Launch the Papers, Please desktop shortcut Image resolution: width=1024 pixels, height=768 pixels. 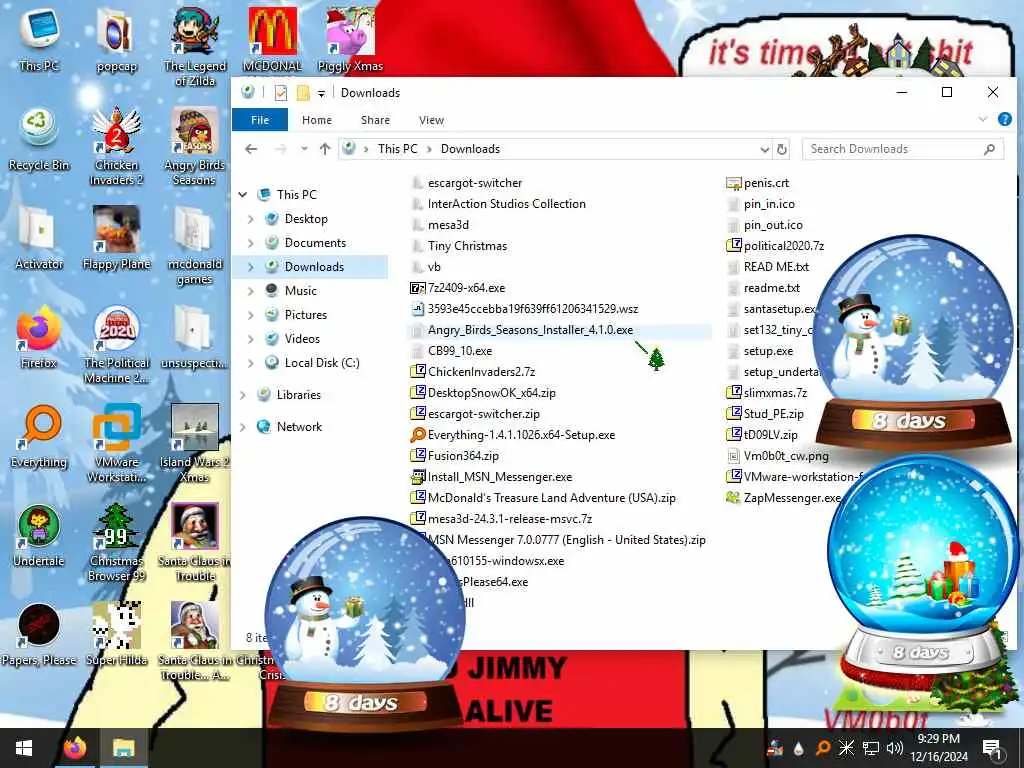coord(39,634)
